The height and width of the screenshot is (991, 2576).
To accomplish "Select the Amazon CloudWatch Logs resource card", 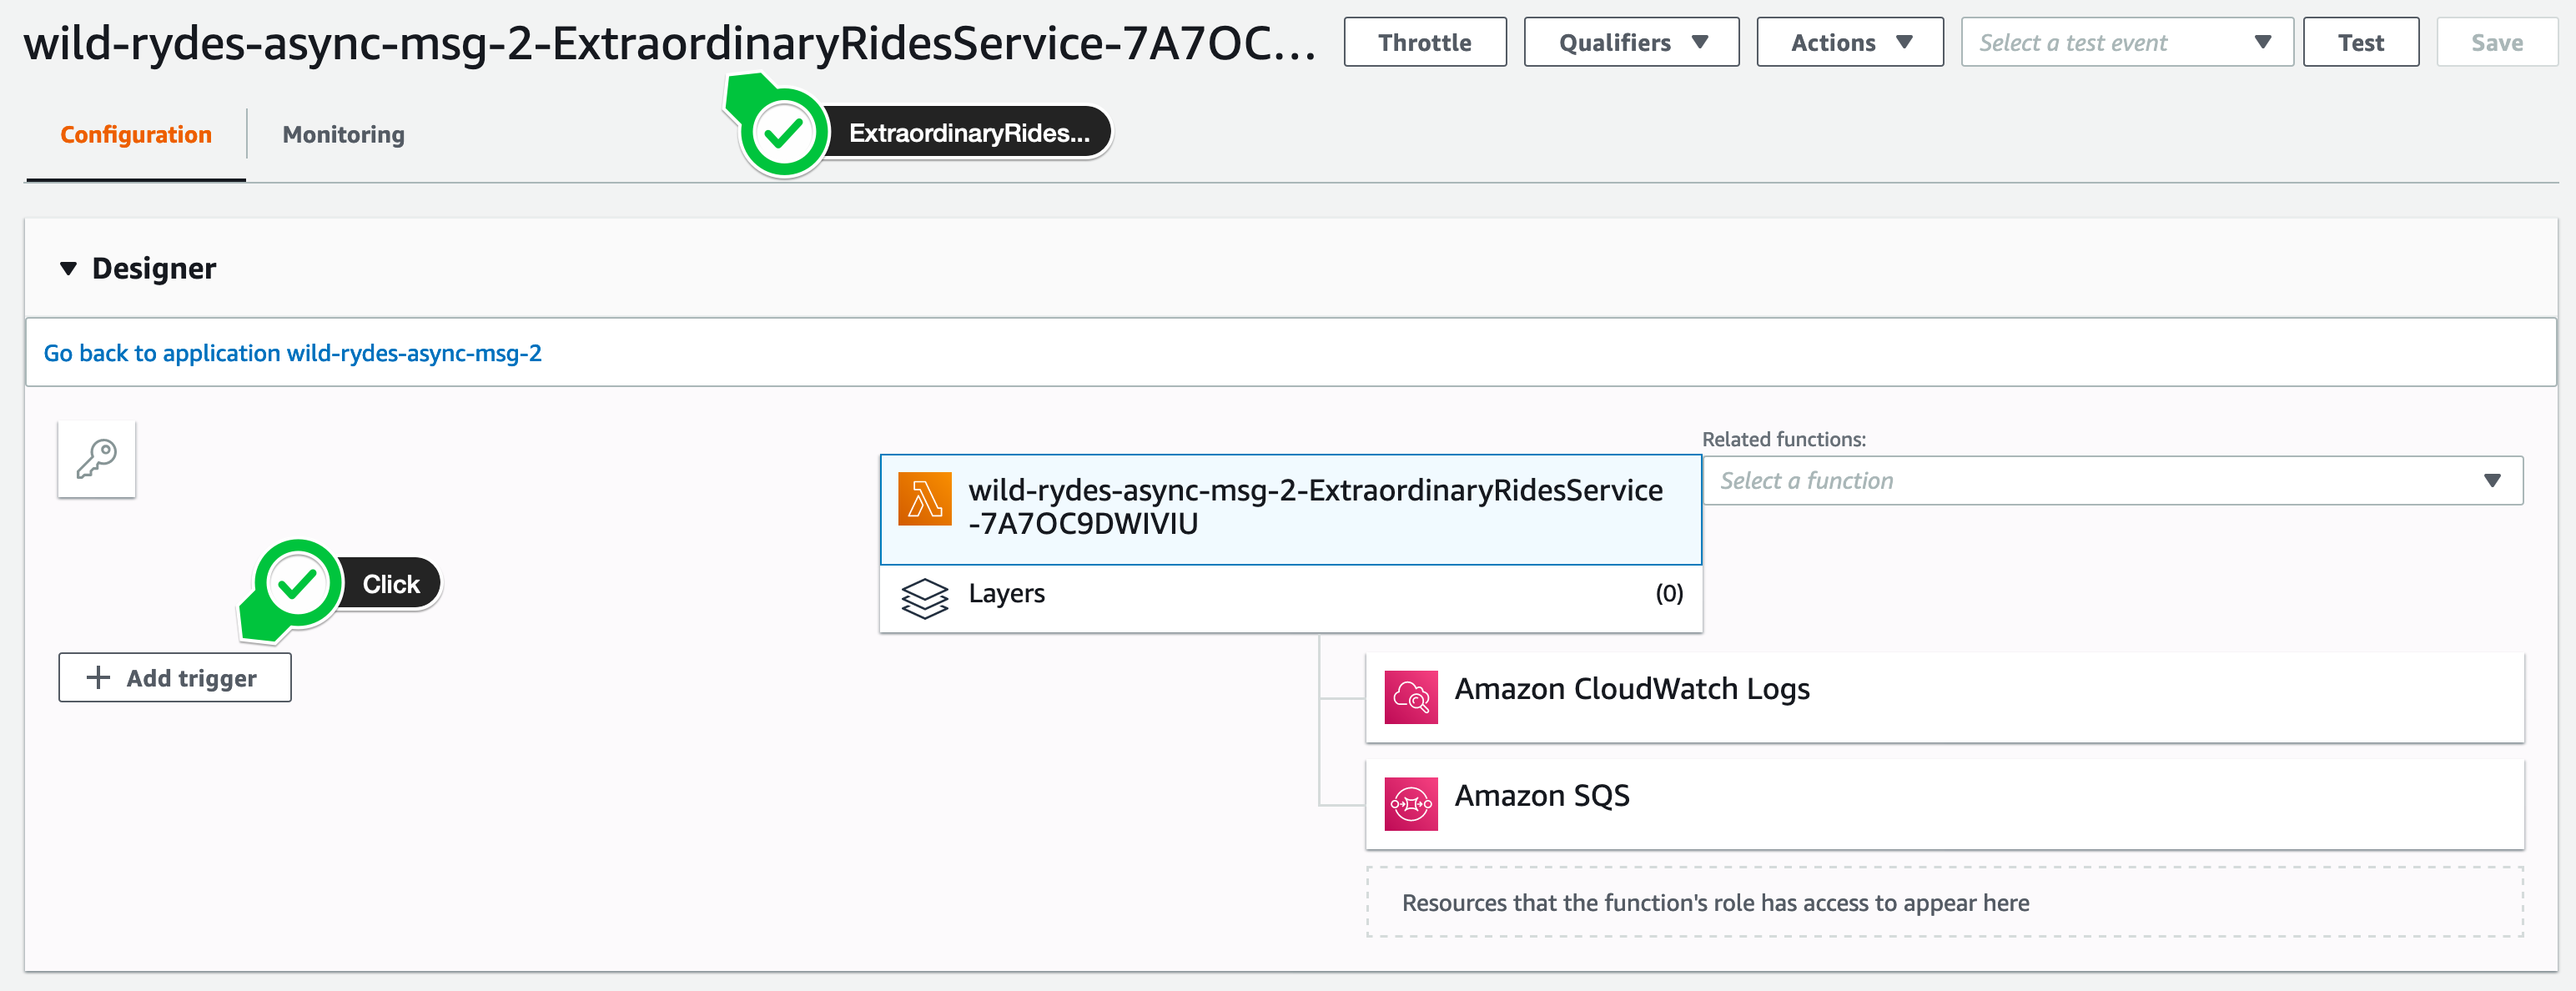I will coord(1944,697).
